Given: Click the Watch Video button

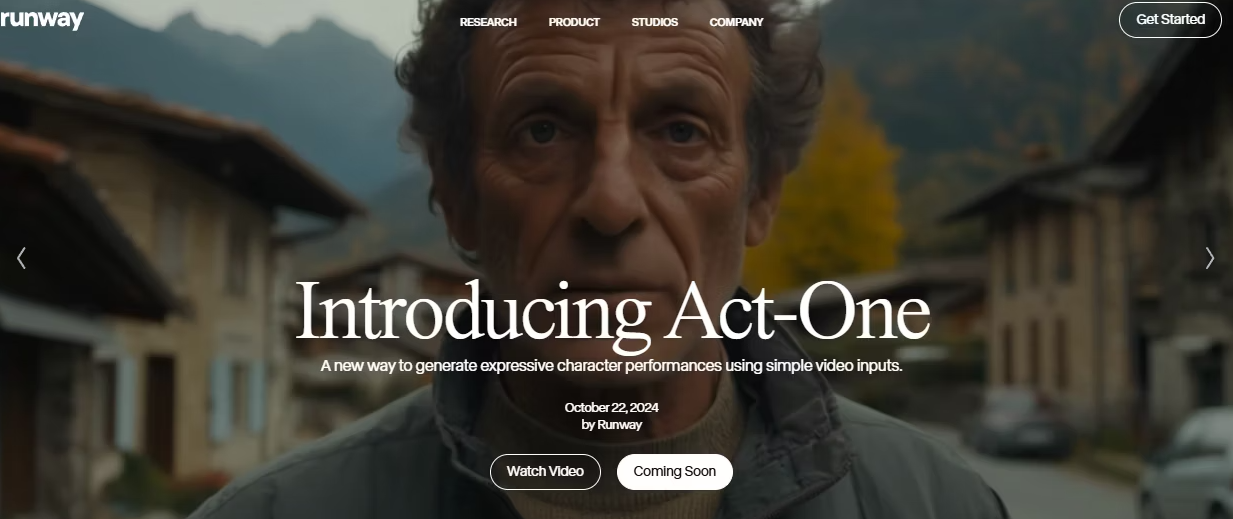Looking at the screenshot, I should (545, 471).
